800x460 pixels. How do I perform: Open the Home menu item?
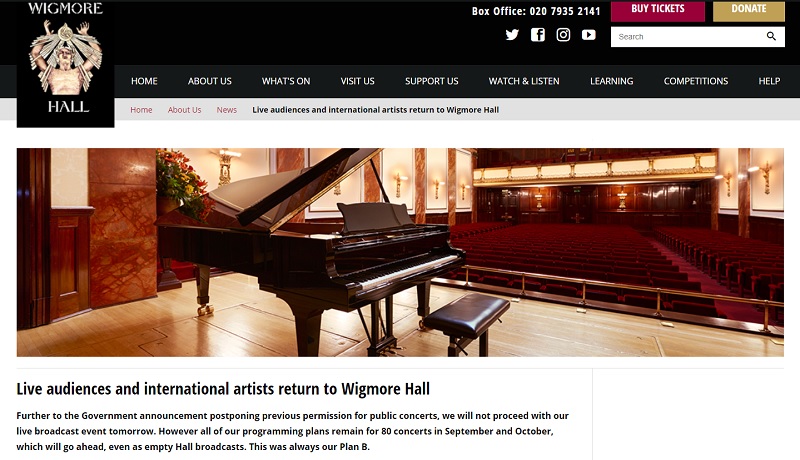tap(144, 81)
